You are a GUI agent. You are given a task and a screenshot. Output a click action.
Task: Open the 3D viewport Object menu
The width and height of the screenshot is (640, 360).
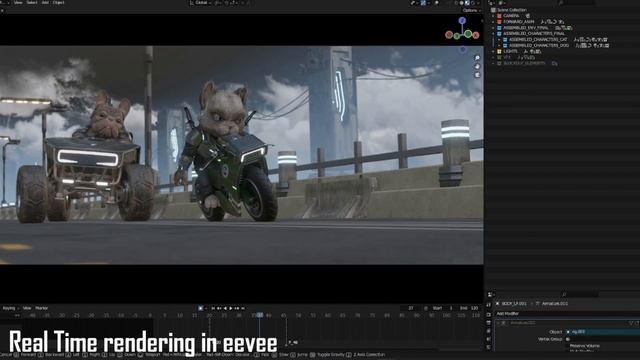pos(58,2)
